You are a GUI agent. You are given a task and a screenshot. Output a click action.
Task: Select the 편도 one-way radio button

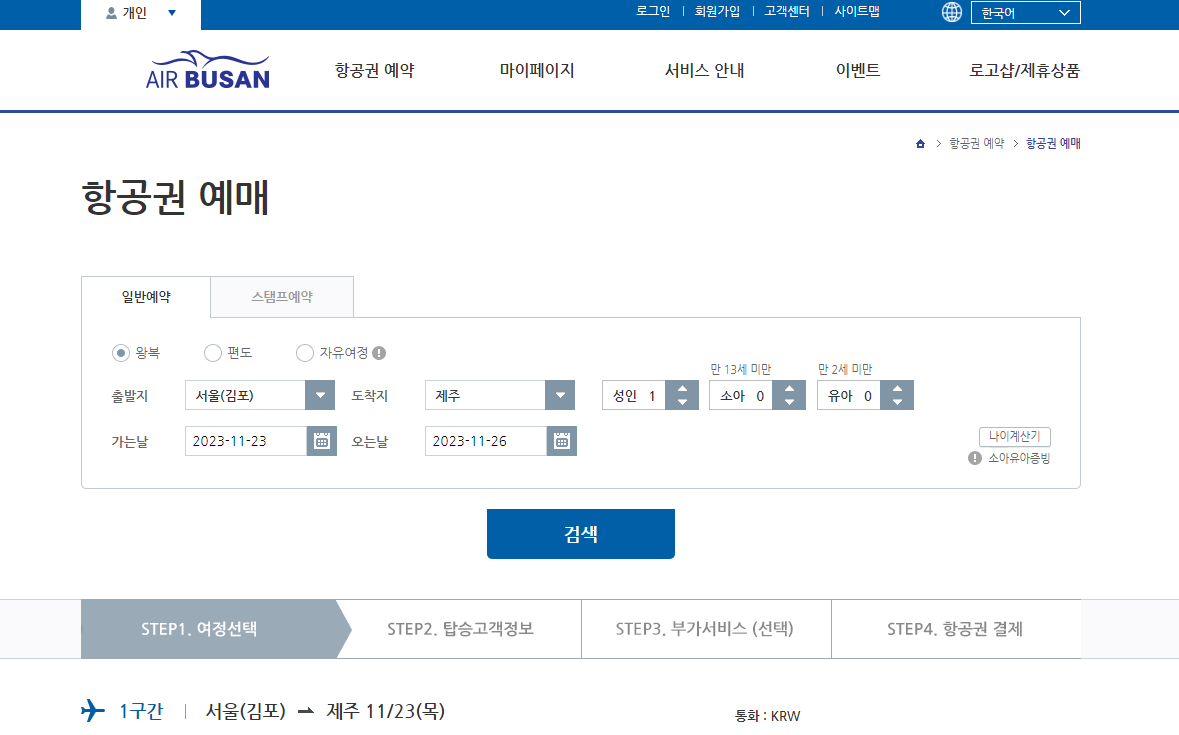coord(212,353)
